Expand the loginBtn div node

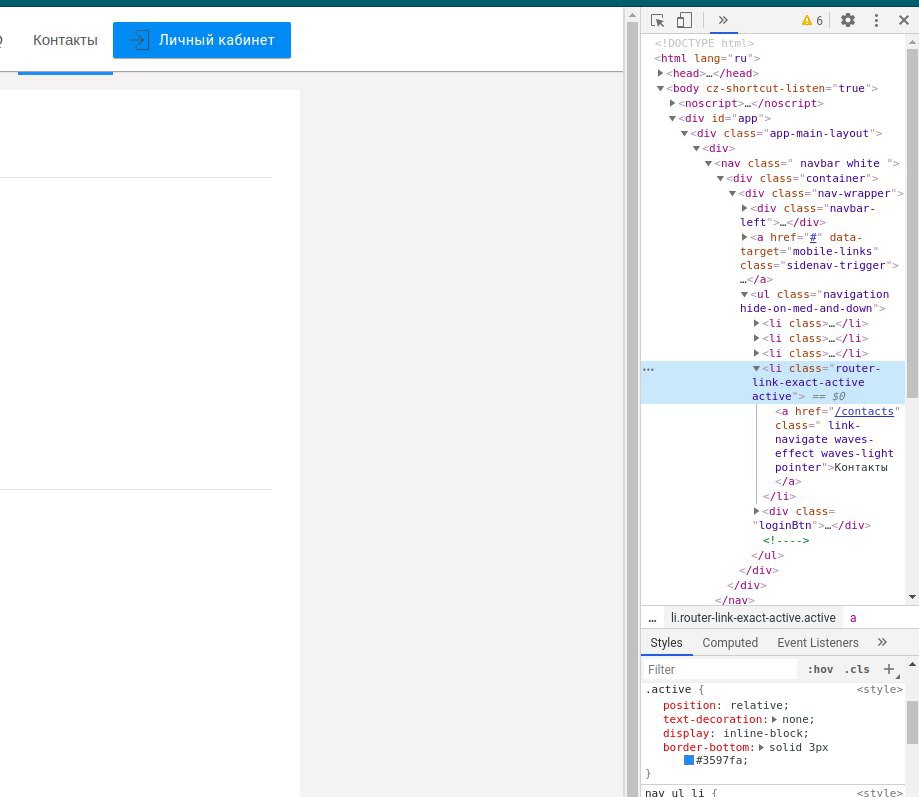pos(757,511)
